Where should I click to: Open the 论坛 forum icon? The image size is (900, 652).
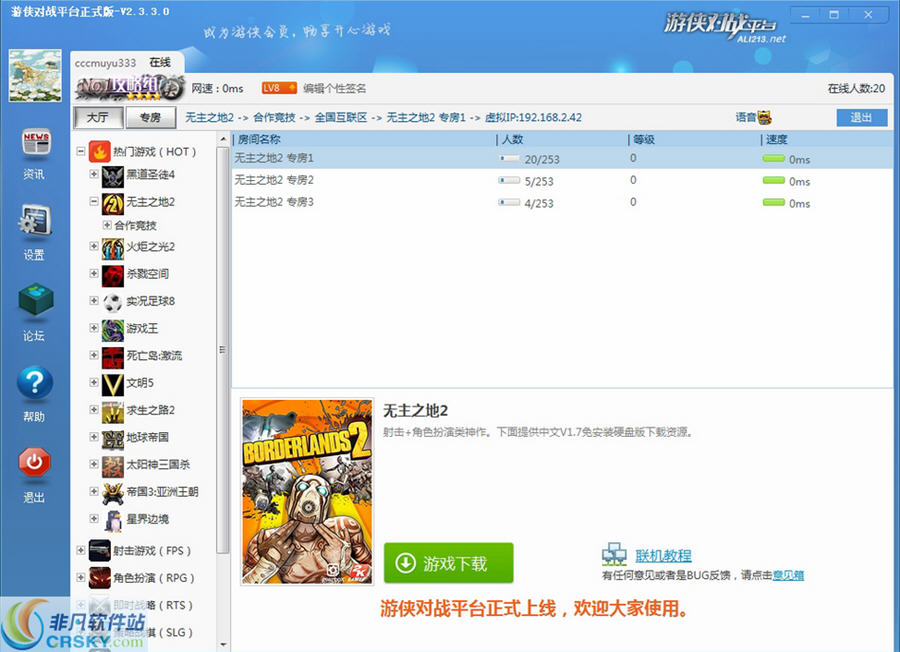click(36, 298)
